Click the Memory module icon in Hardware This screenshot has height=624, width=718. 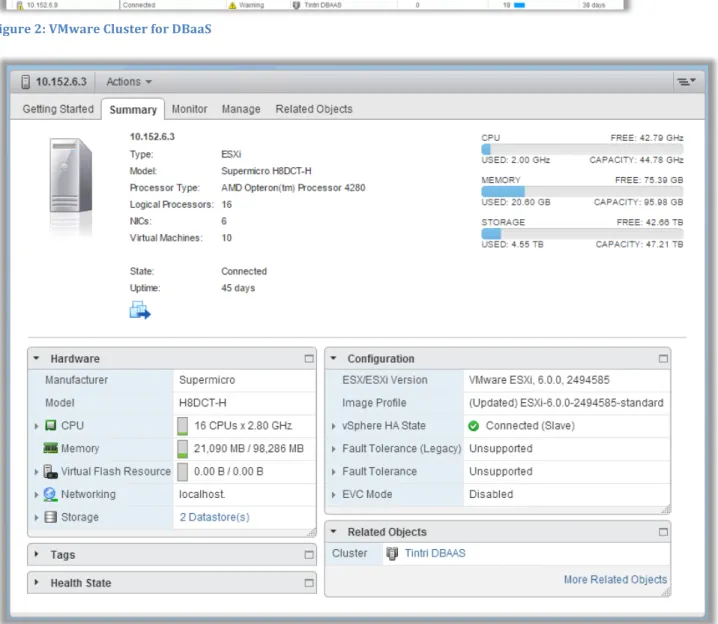coord(50,448)
